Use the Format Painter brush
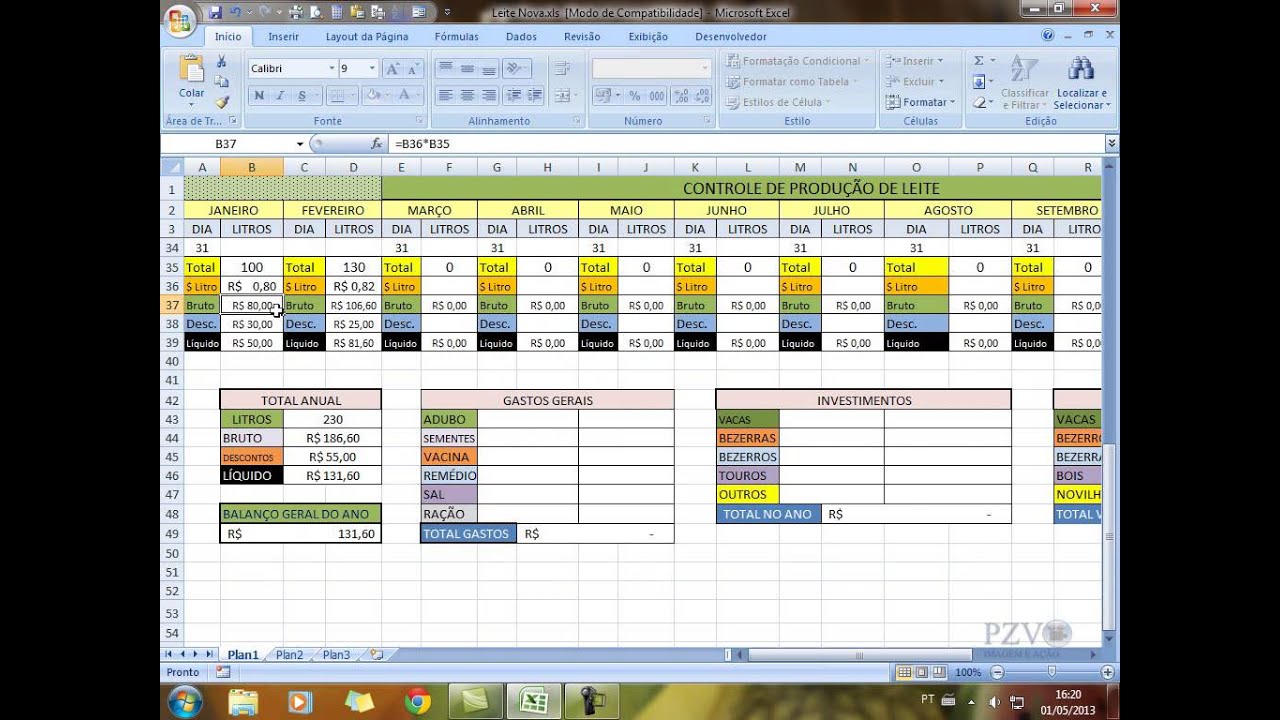This screenshot has width=1280, height=720. point(222,101)
